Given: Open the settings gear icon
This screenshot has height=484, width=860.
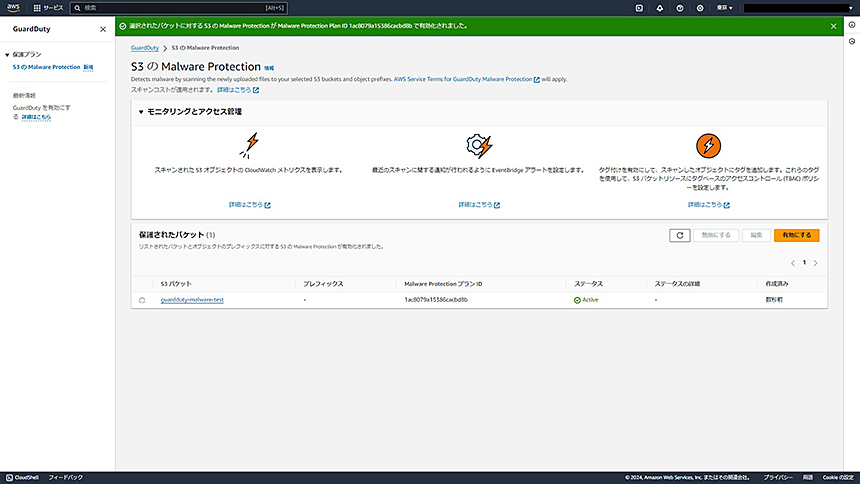Looking at the screenshot, I should [x=700, y=8].
